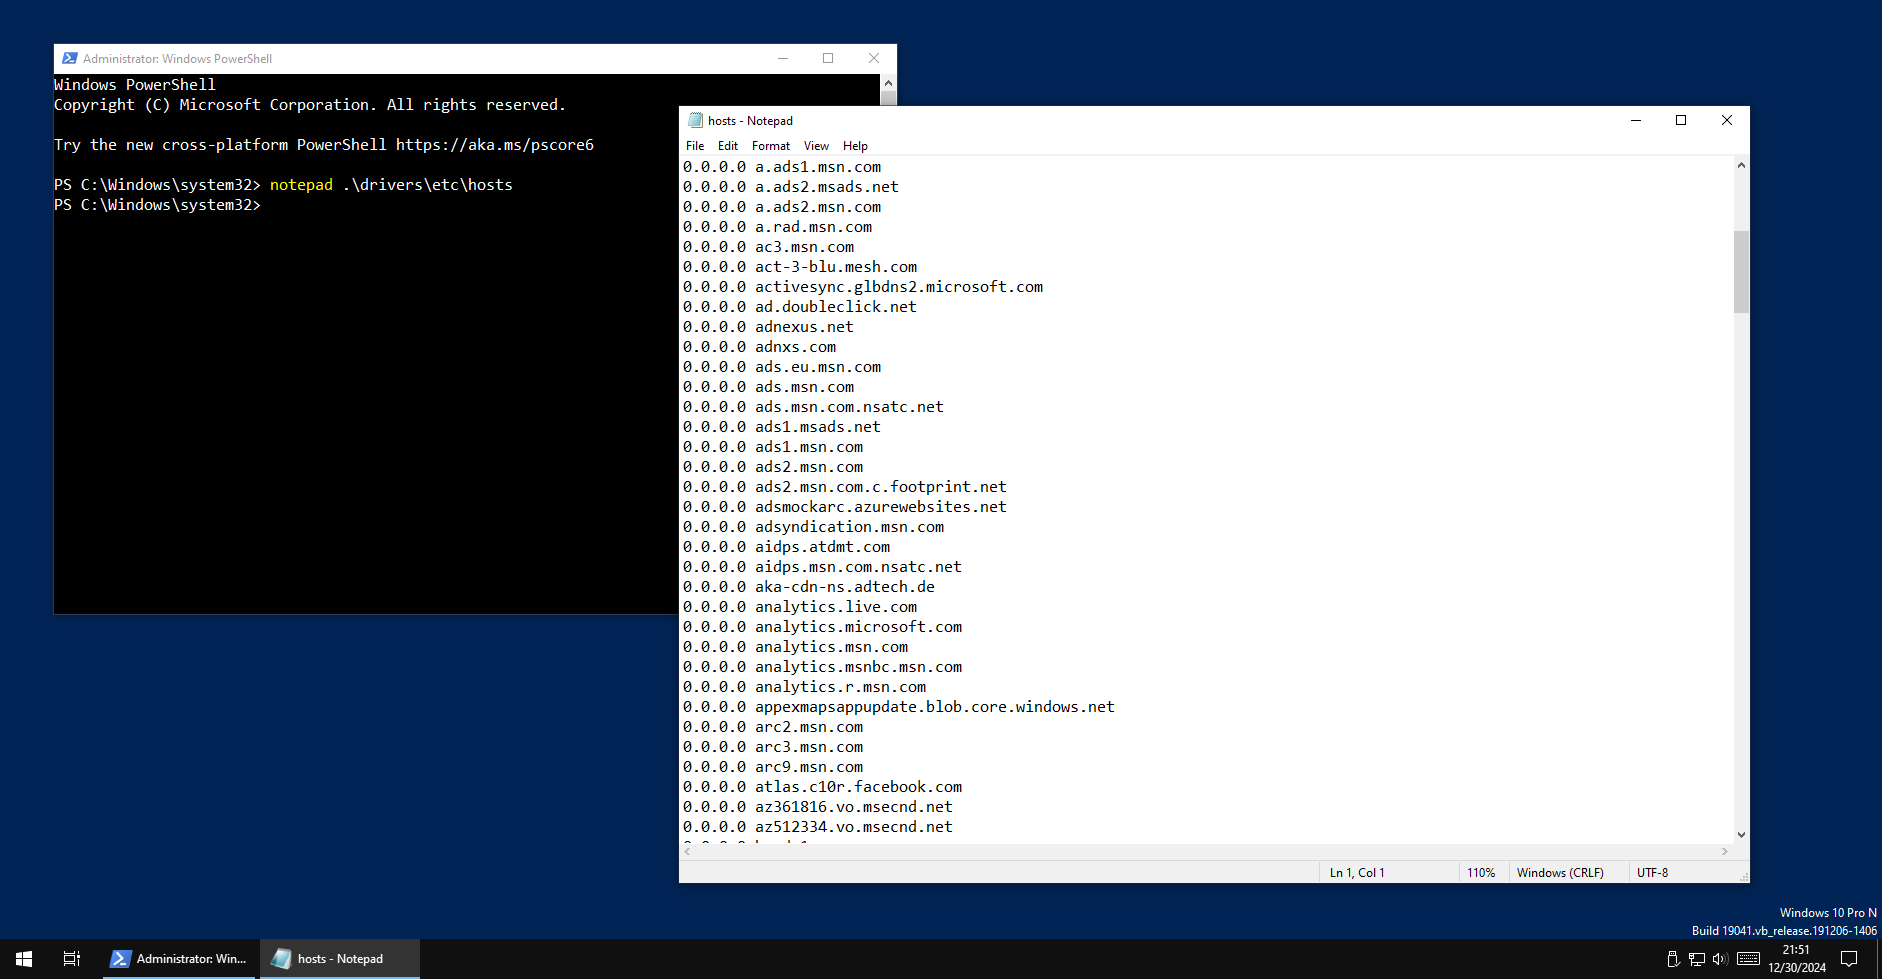
Task: Open the Windows Start menu
Action: coord(24,958)
